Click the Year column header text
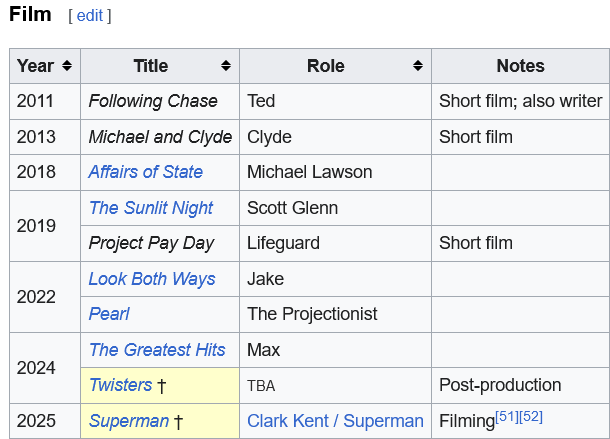 pos(35,66)
